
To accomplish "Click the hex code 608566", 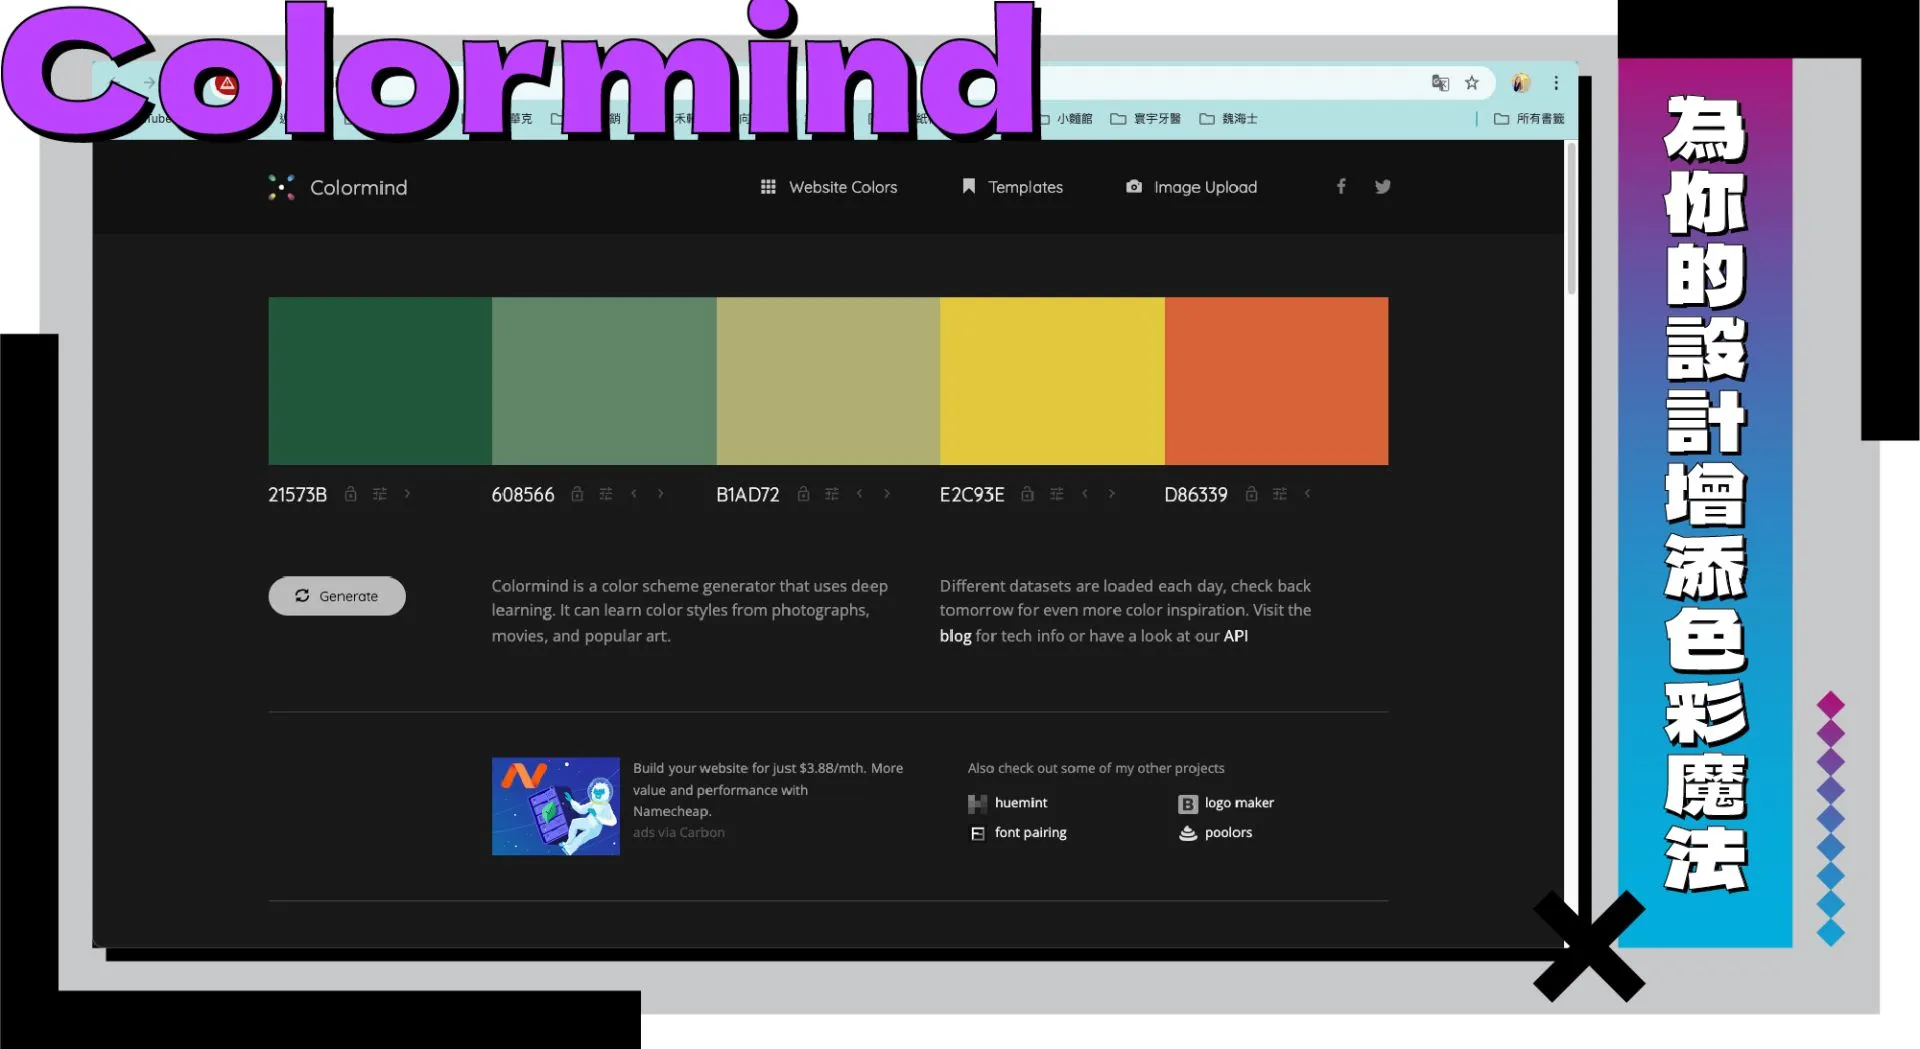I will 523,495.
